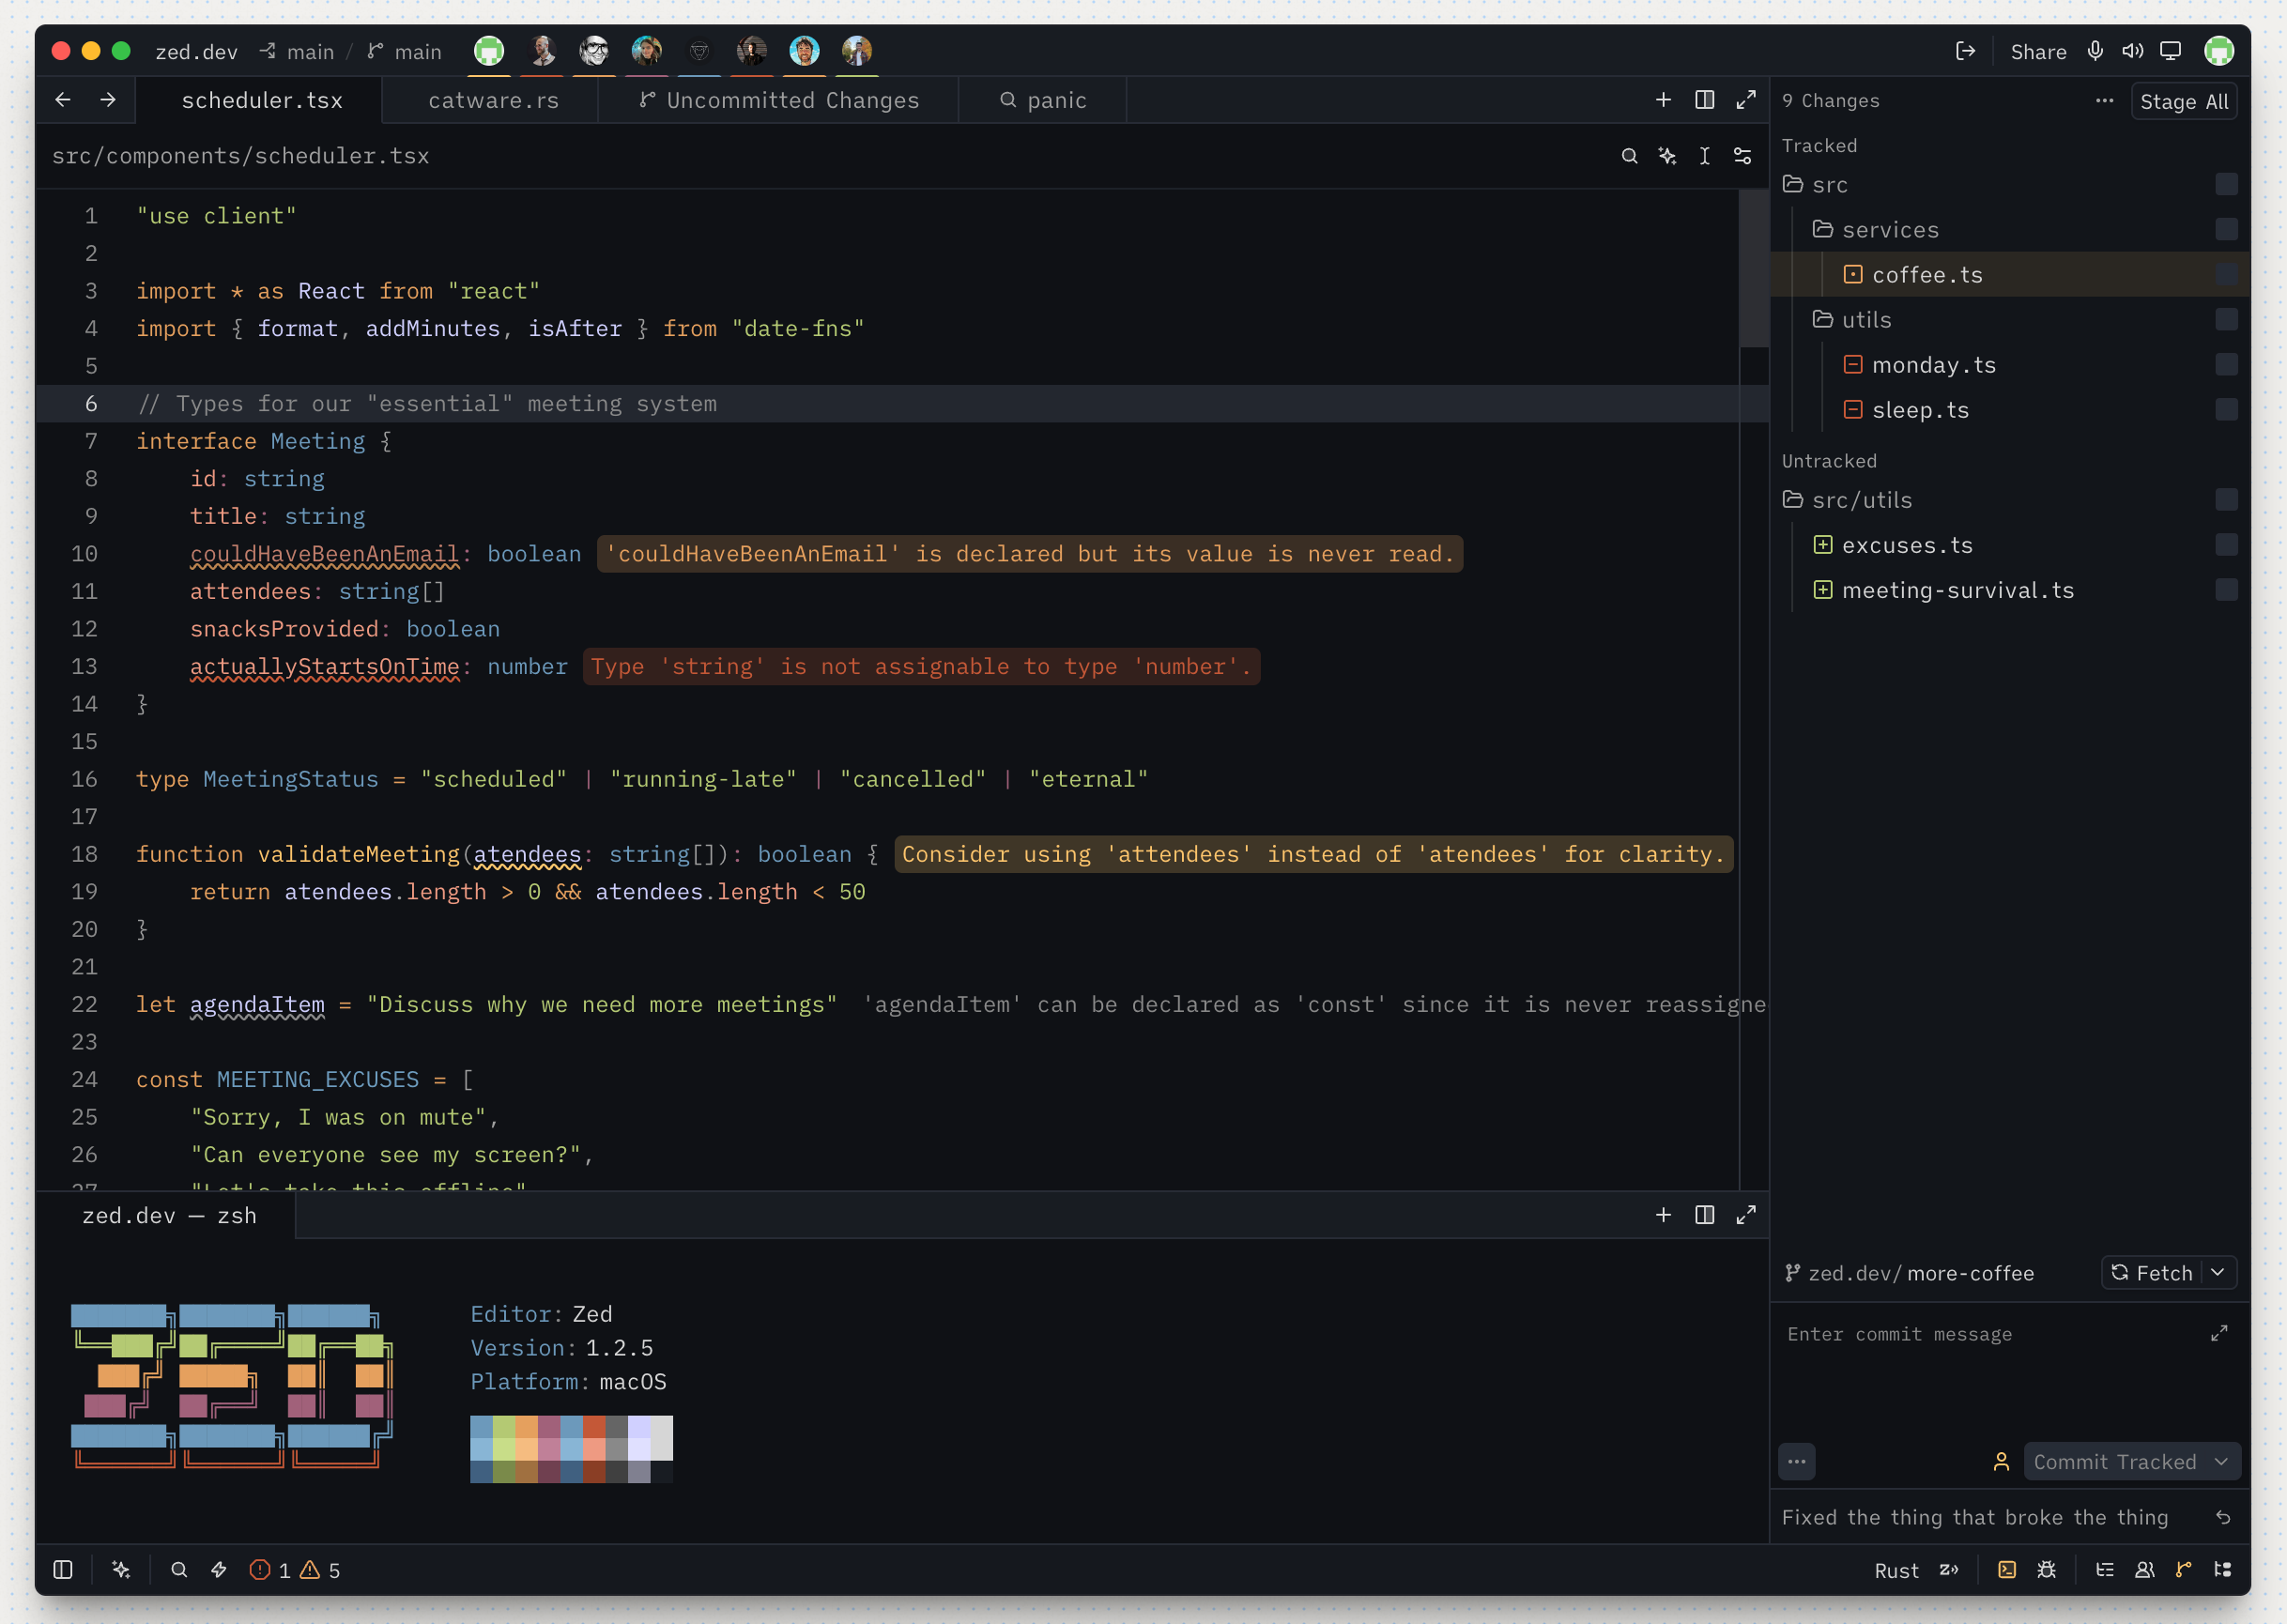Open the Uncommitted Changes tab
The image size is (2287, 1624).
click(779, 100)
